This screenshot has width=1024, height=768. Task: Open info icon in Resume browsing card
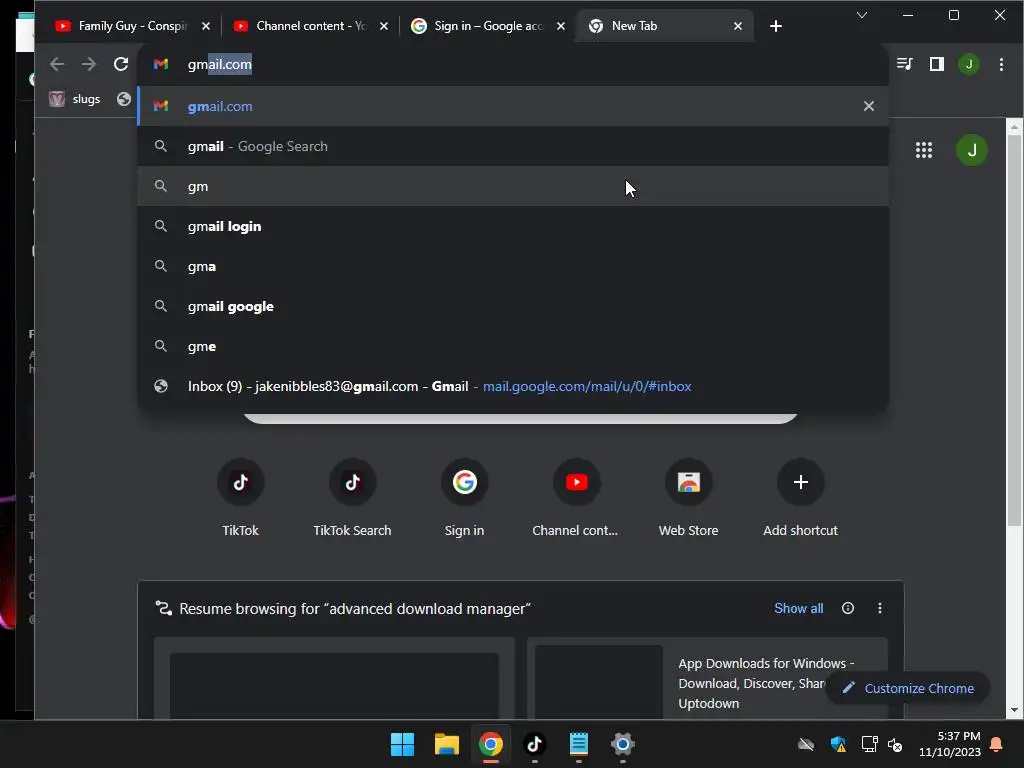point(848,608)
